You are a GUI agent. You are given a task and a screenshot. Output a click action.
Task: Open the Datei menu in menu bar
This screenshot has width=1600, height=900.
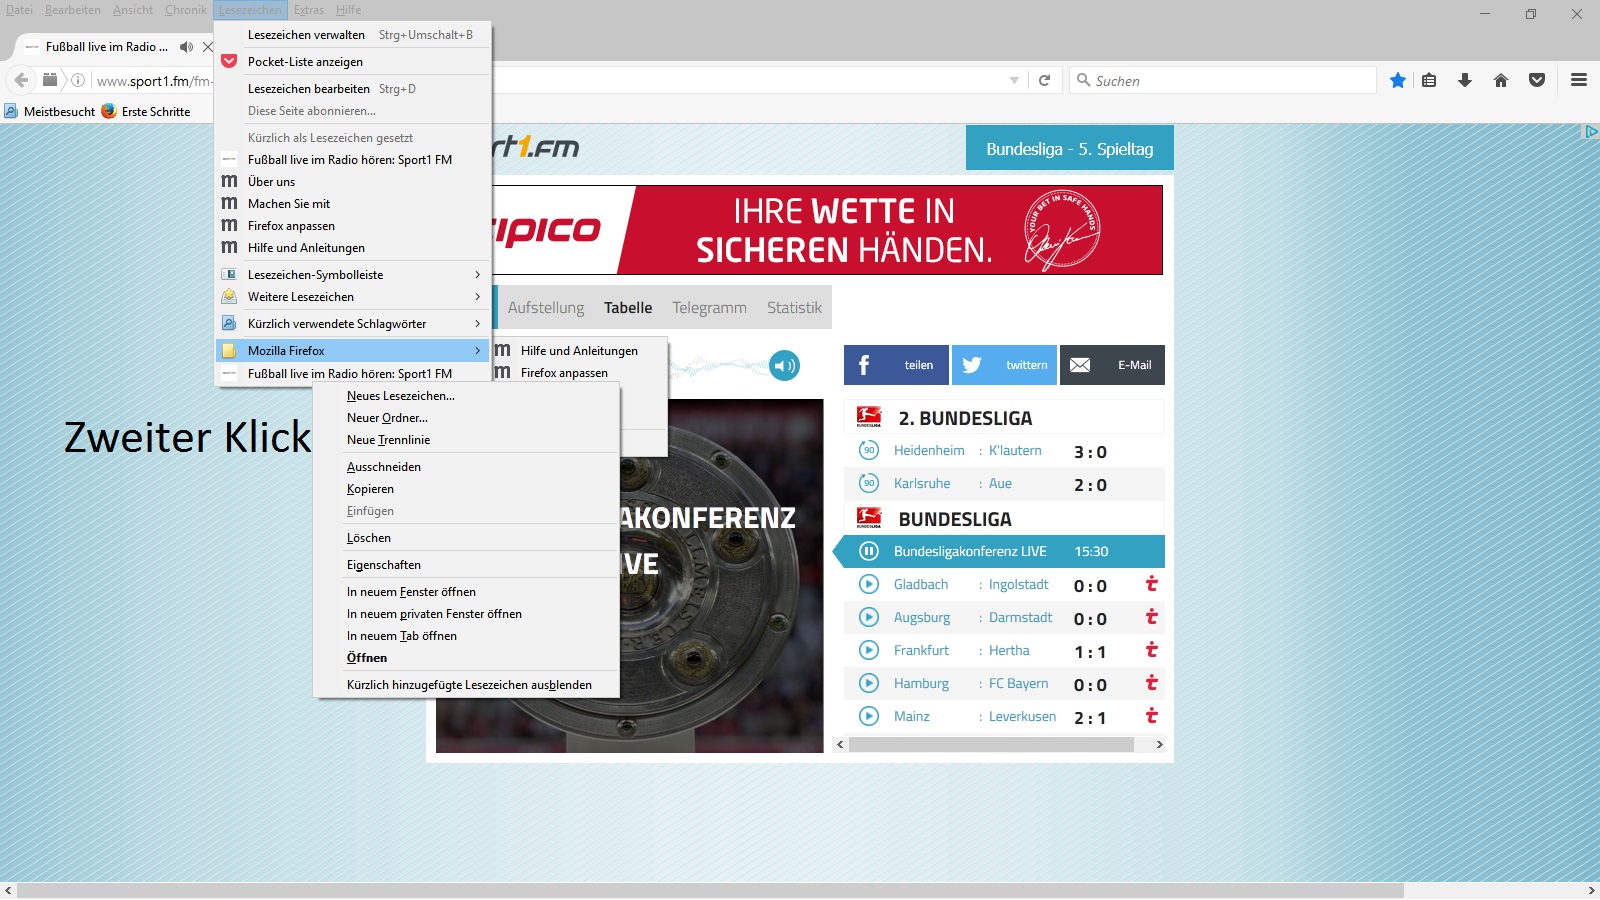[x=19, y=10]
